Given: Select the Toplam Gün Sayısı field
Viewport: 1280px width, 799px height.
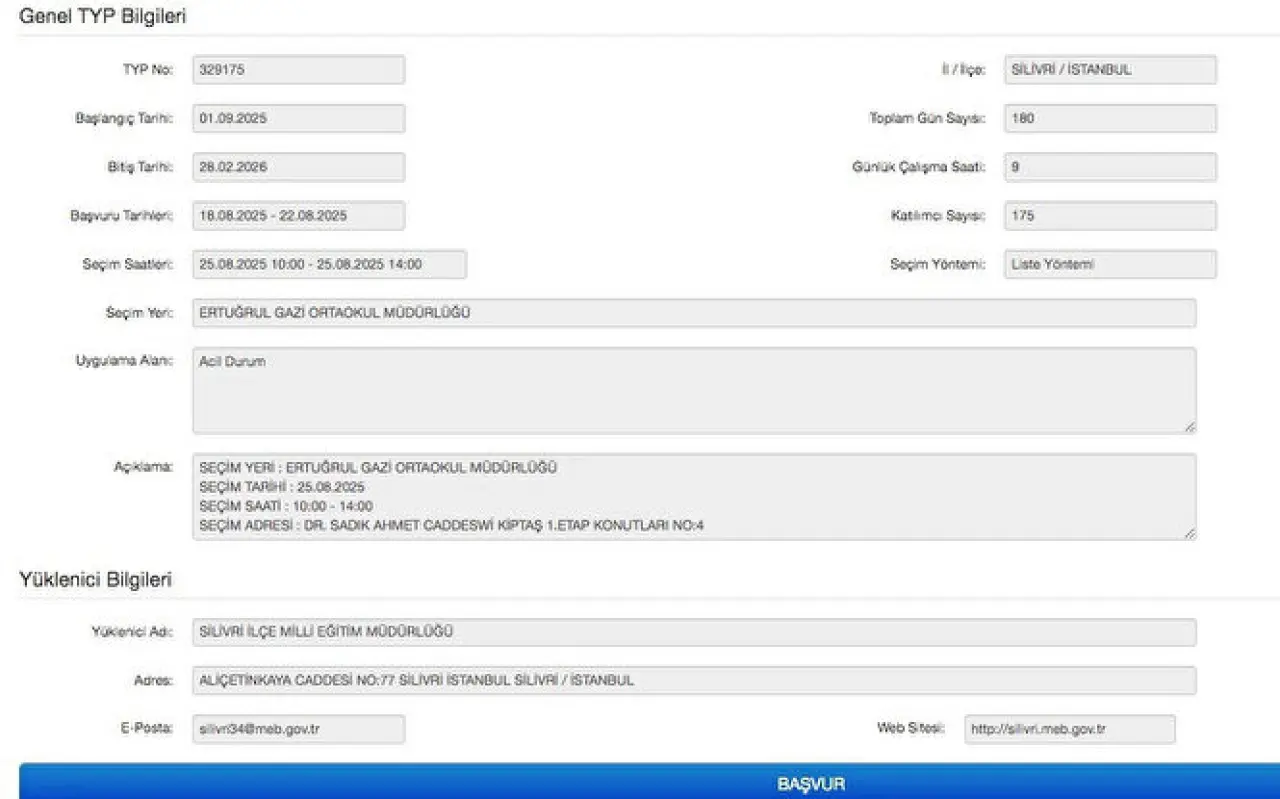Looking at the screenshot, I should 1110,118.
